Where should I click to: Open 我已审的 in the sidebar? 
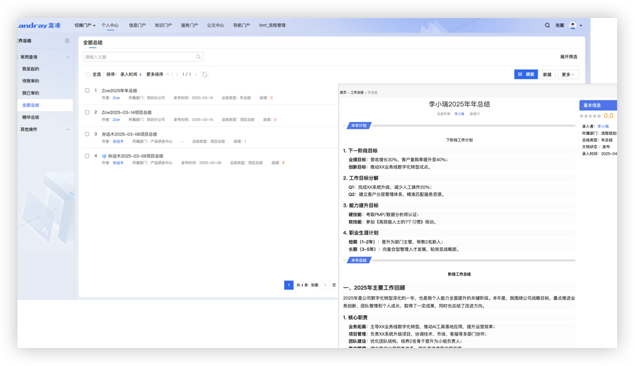31,93
